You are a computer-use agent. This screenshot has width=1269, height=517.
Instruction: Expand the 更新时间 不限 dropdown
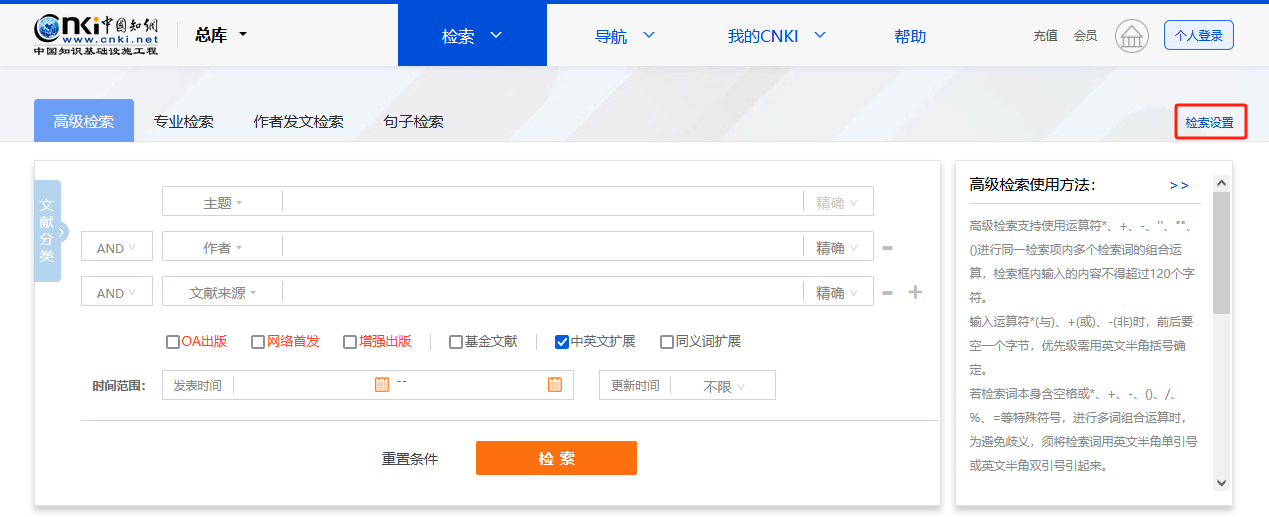click(724, 386)
